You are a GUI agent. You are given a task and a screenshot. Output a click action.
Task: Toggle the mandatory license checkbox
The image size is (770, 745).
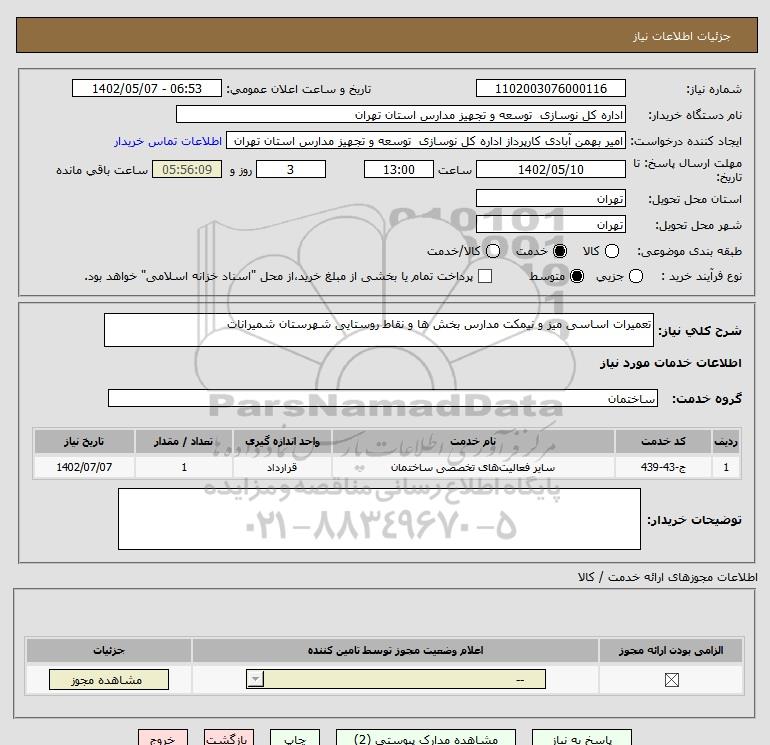pyautogui.click(x=671, y=680)
